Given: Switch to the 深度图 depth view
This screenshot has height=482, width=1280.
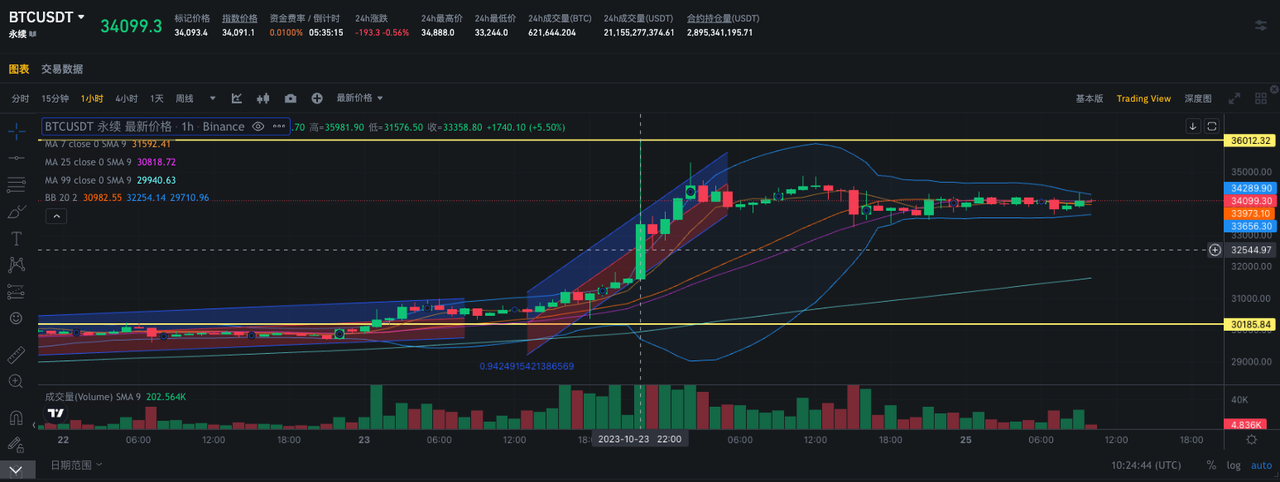Looking at the screenshot, I should pyautogui.click(x=1198, y=98).
